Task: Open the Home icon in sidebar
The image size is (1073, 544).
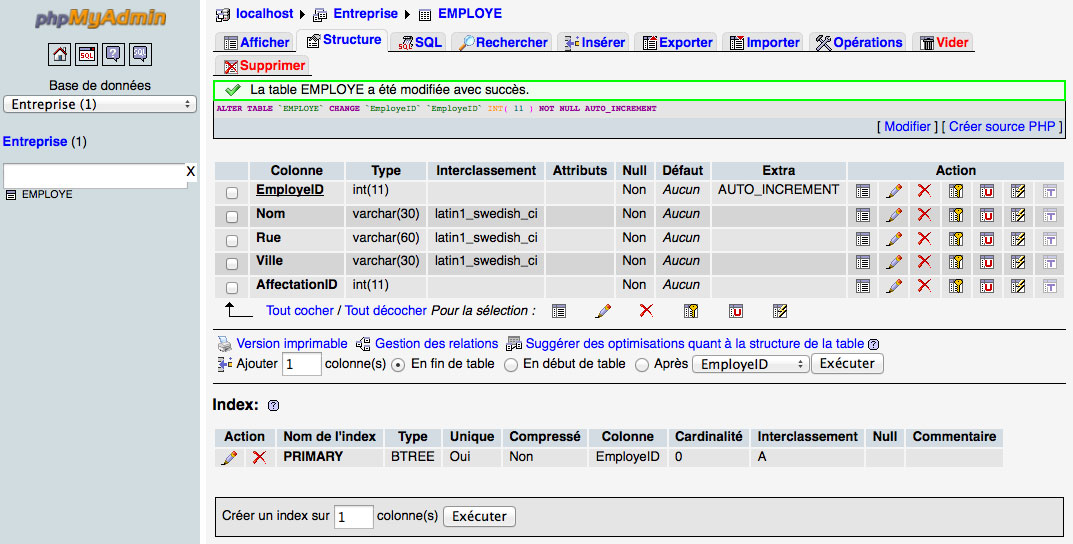Action: [x=60, y=54]
